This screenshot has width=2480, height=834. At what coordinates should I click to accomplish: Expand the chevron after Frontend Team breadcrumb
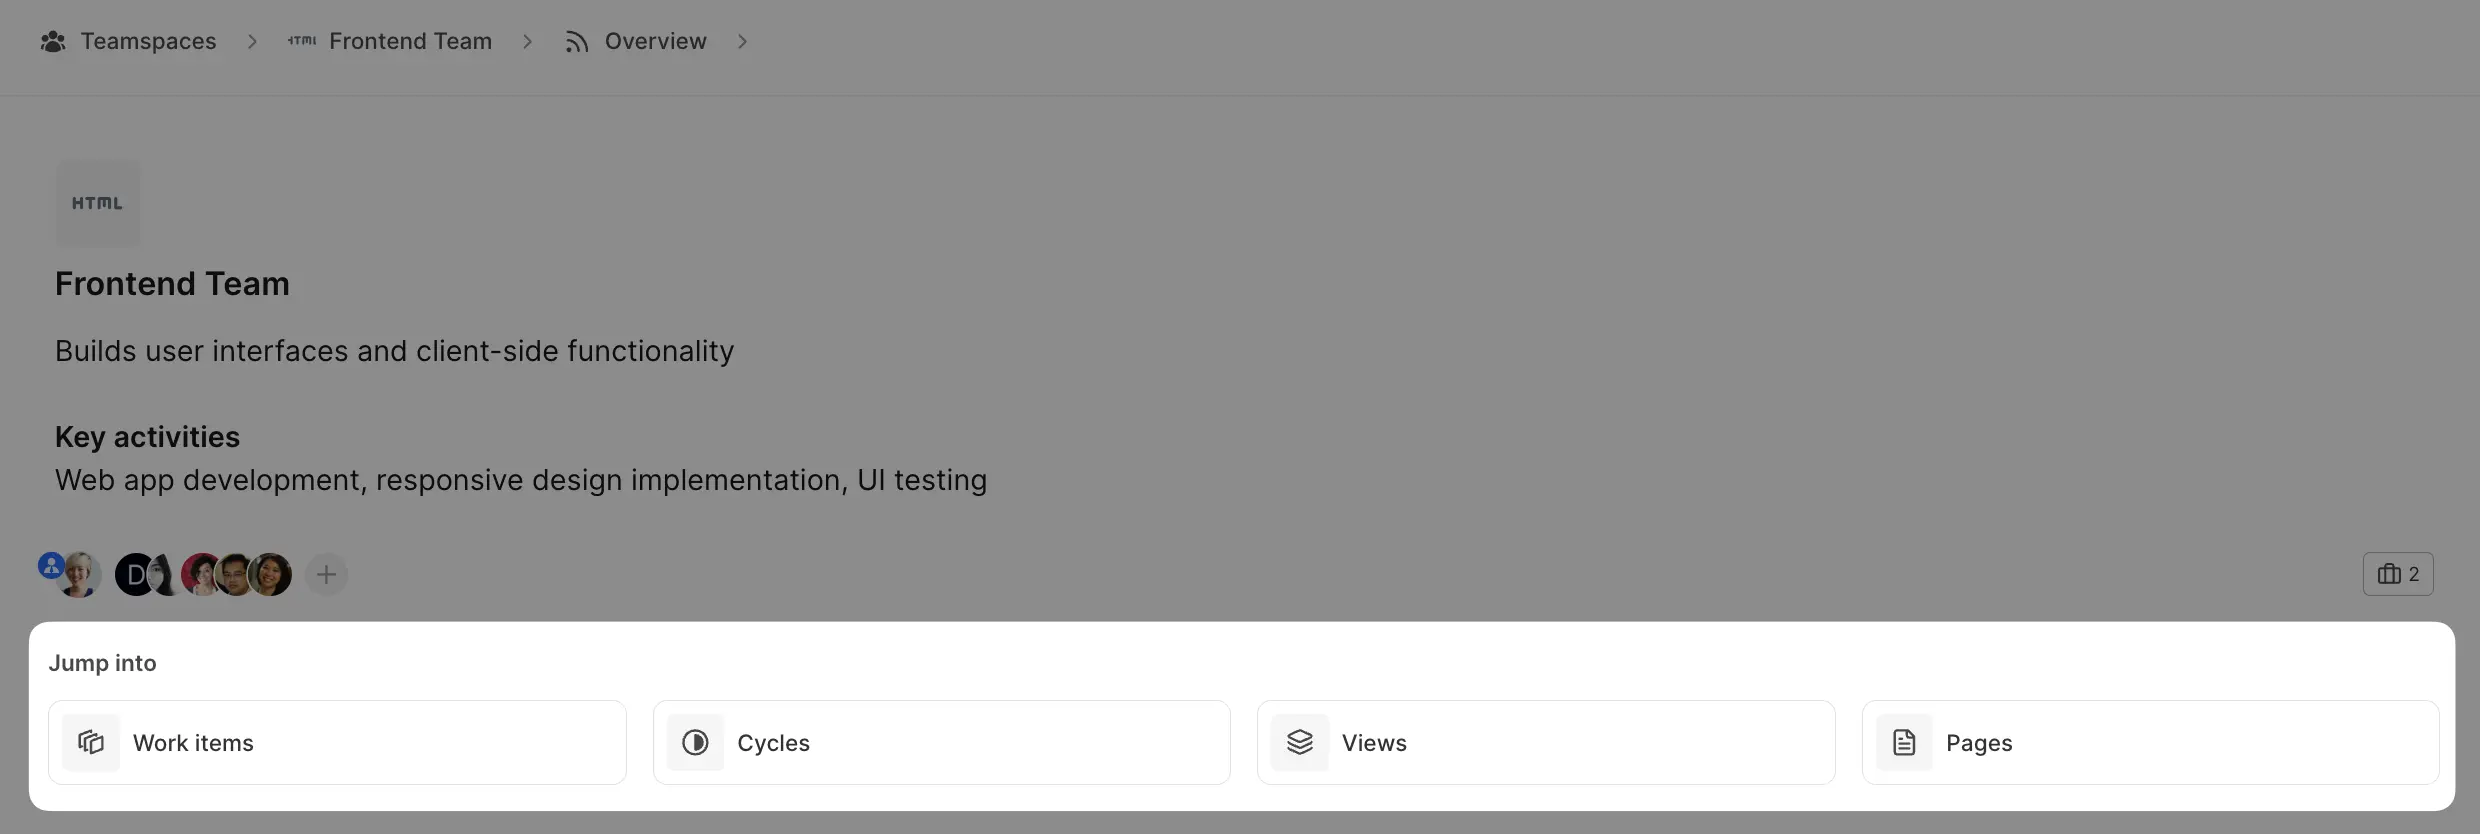(x=528, y=41)
